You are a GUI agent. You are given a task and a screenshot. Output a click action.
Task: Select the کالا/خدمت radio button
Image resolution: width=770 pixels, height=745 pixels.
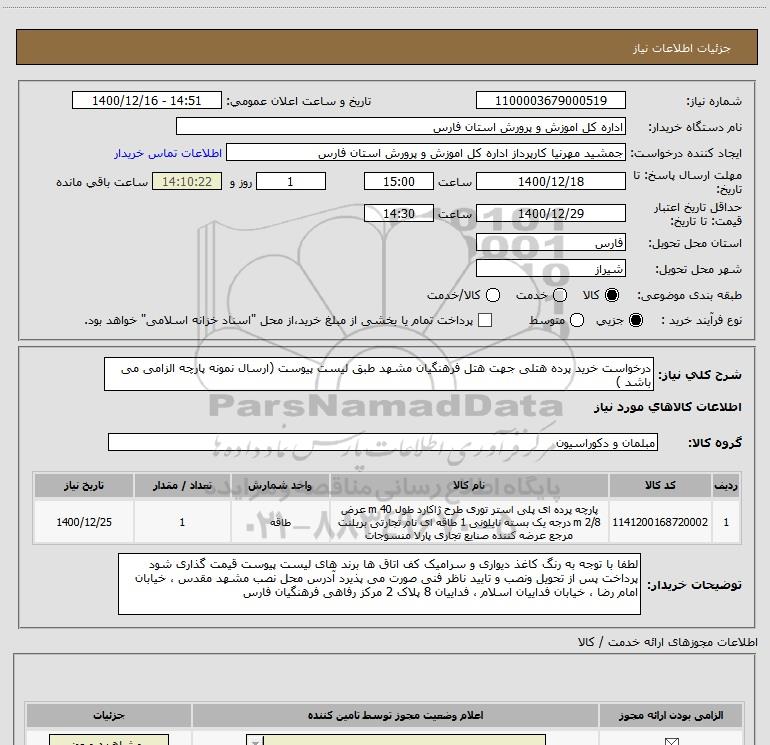[x=493, y=295]
